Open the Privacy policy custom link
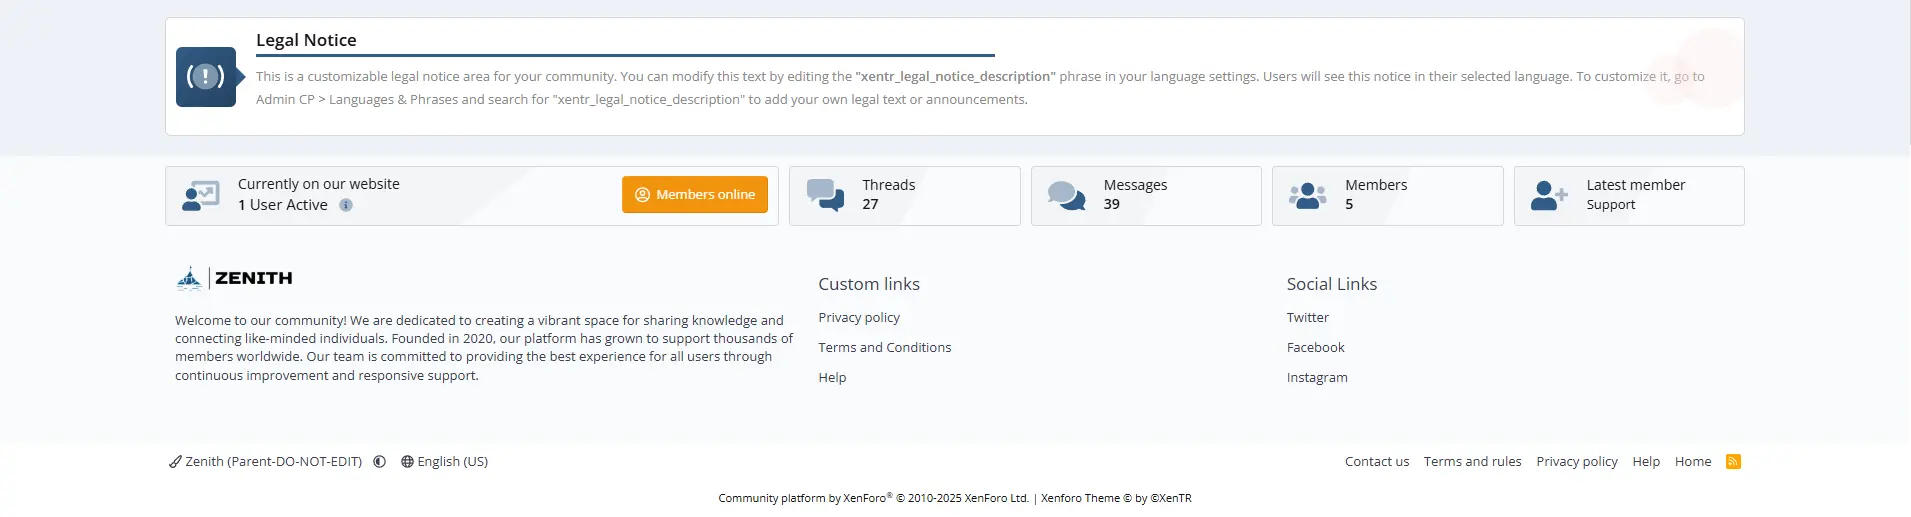 tap(859, 317)
